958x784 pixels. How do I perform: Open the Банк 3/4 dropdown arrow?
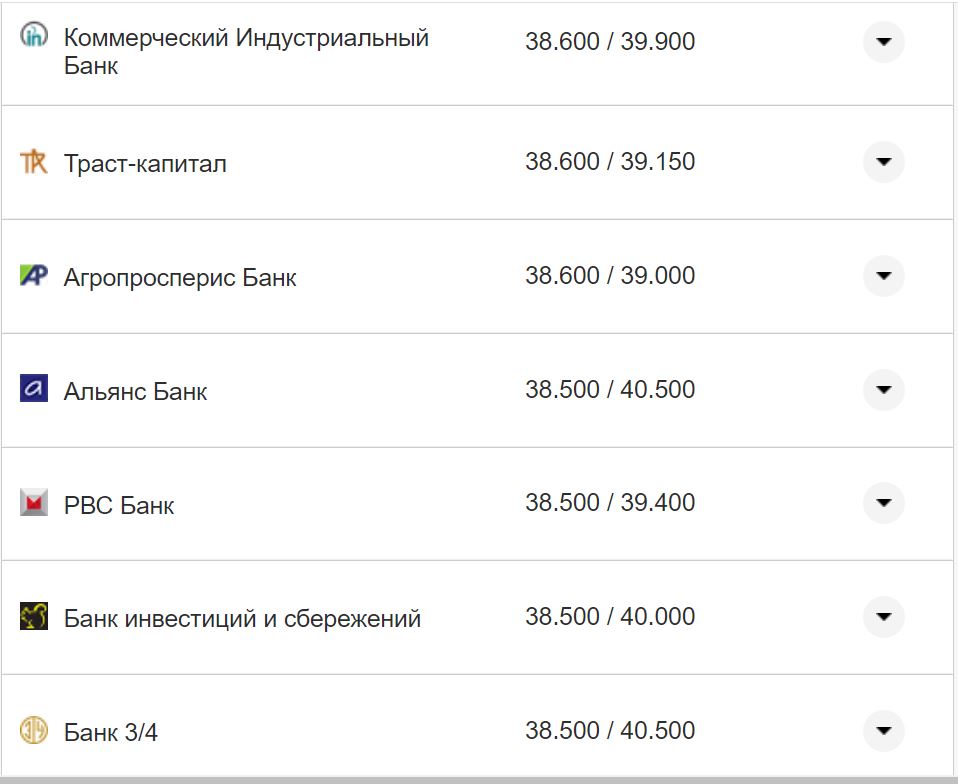click(883, 732)
